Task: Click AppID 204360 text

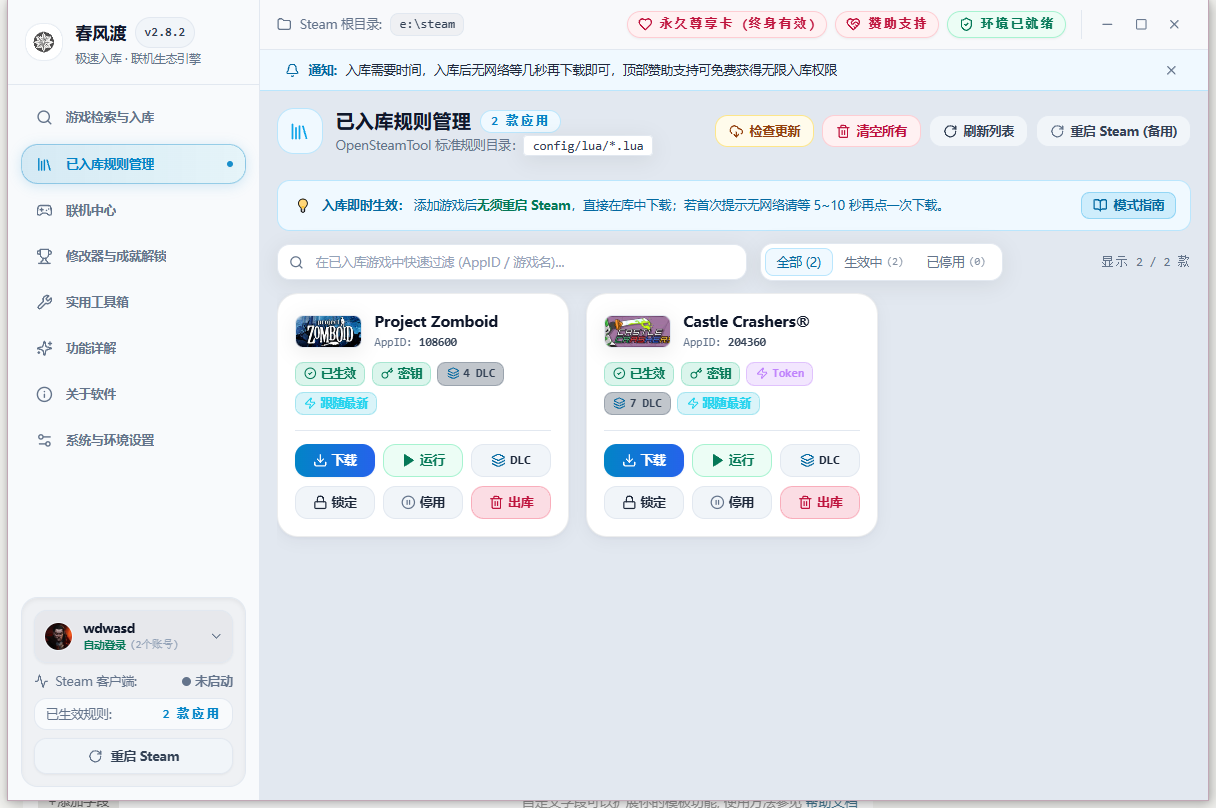Action: [x=724, y=342]
